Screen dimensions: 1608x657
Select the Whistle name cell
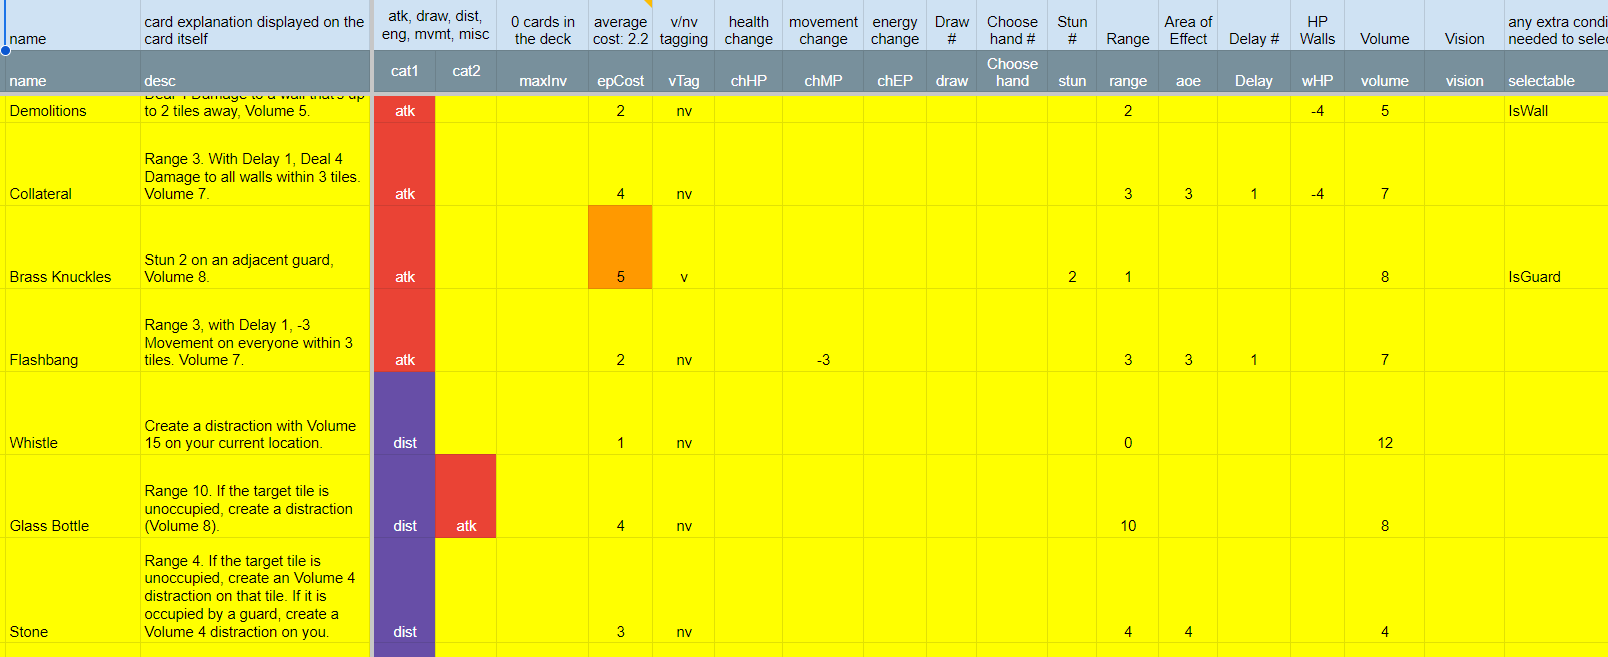(34, 443)
